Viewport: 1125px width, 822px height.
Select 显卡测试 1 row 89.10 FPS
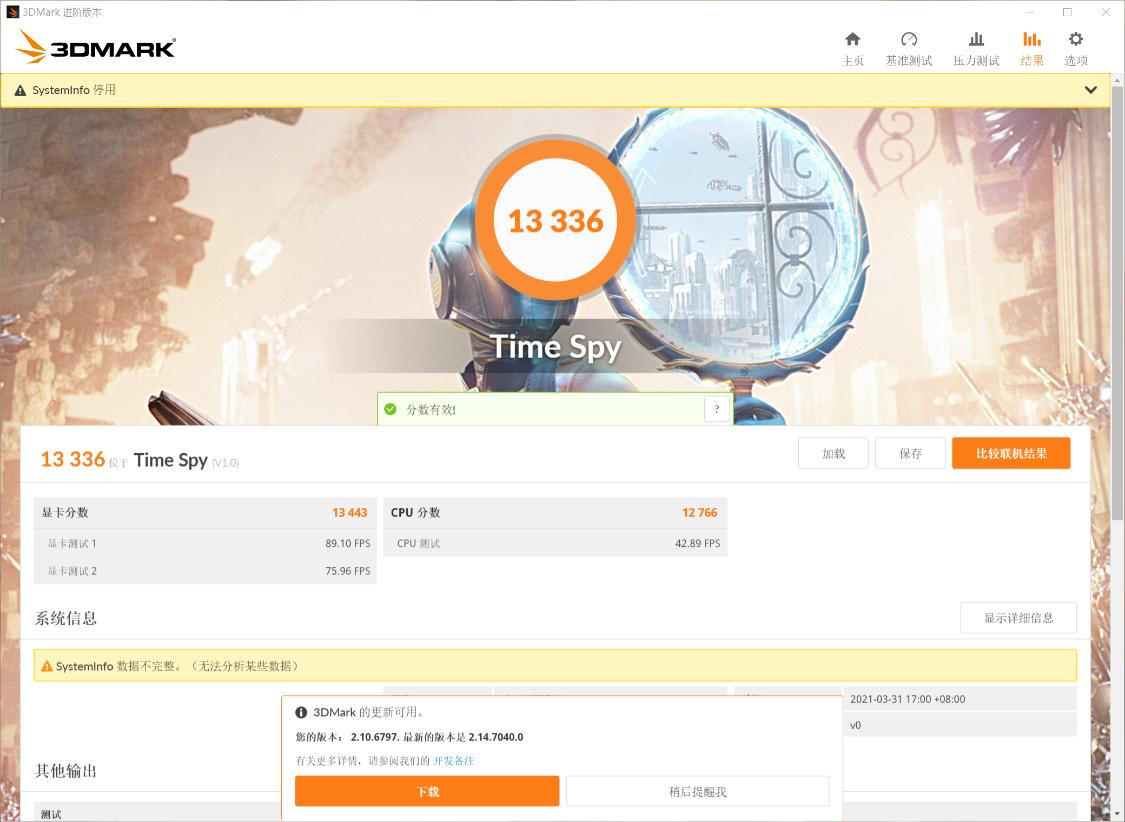pyautogui.click(x=205, y=543)
